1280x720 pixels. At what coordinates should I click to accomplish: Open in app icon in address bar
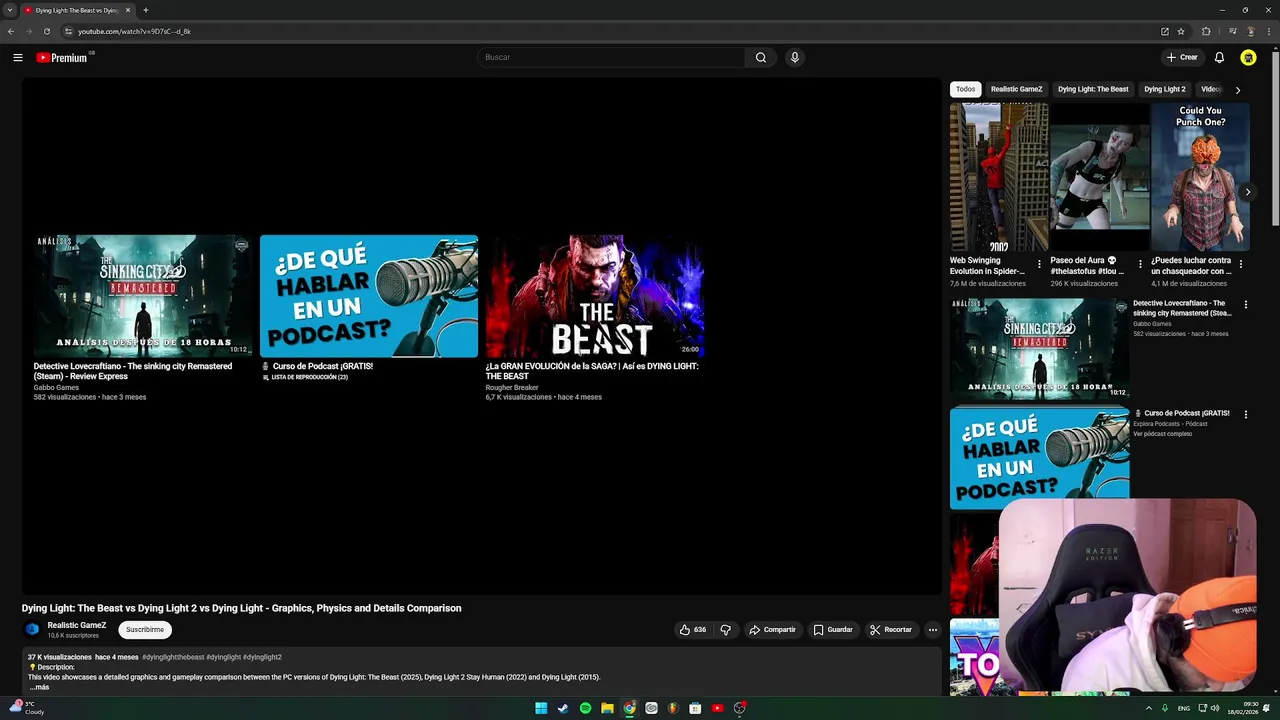1165,31
